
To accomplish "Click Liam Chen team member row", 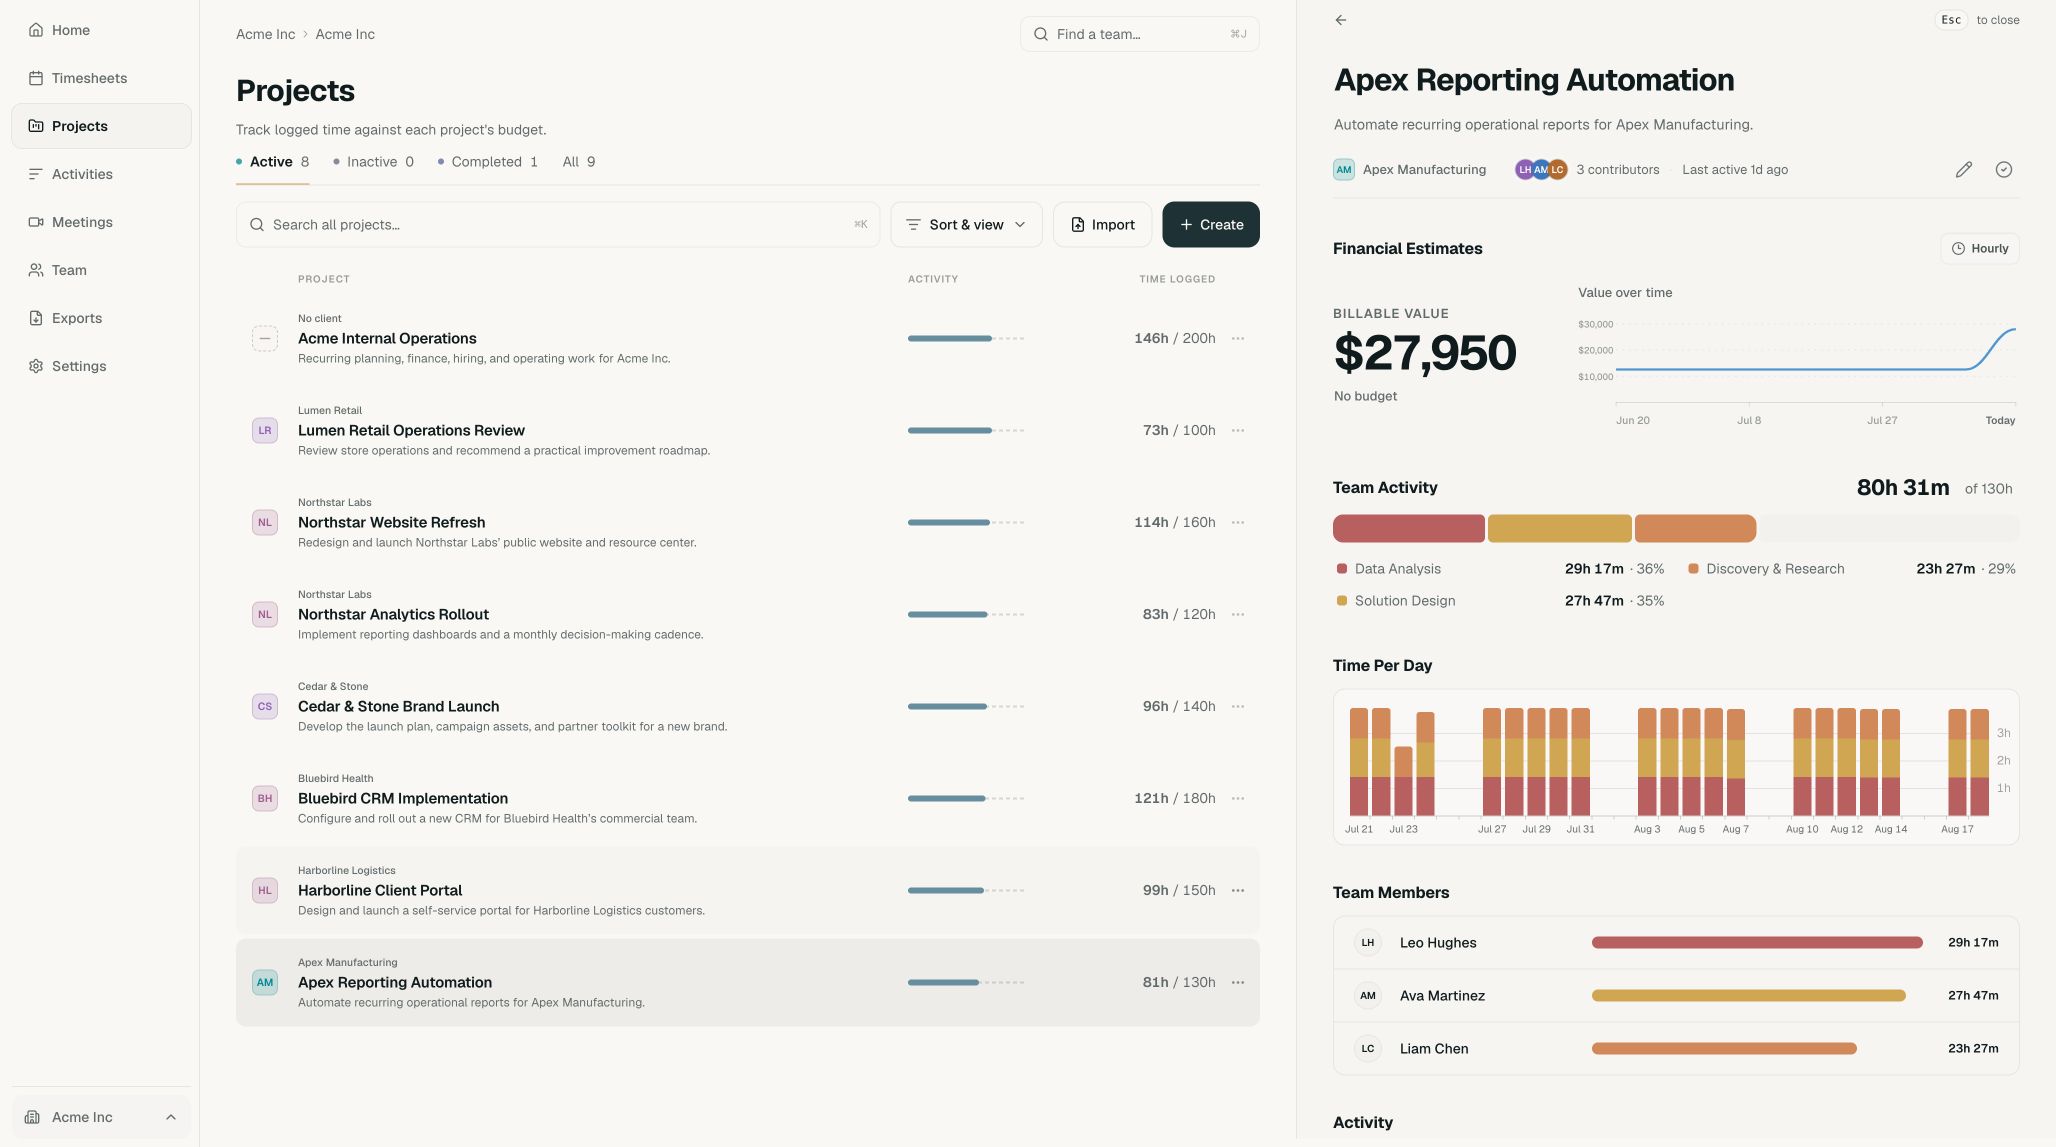I will pos(1676,1049).
